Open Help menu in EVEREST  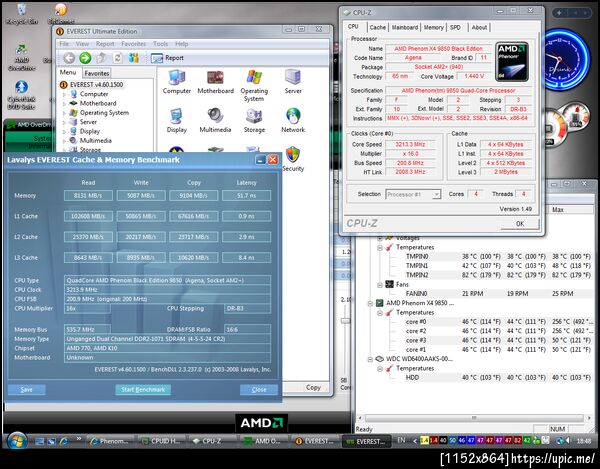[182, 44]
